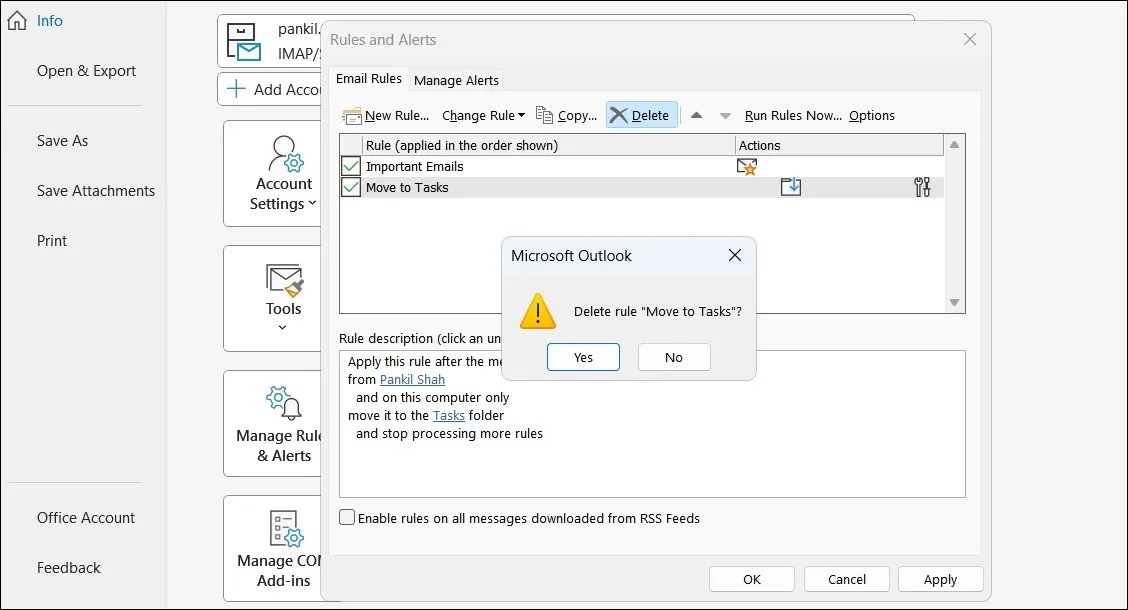1128x610 pixels.
Task: Click the Tools button in Info pane
Action: point(283,298)
